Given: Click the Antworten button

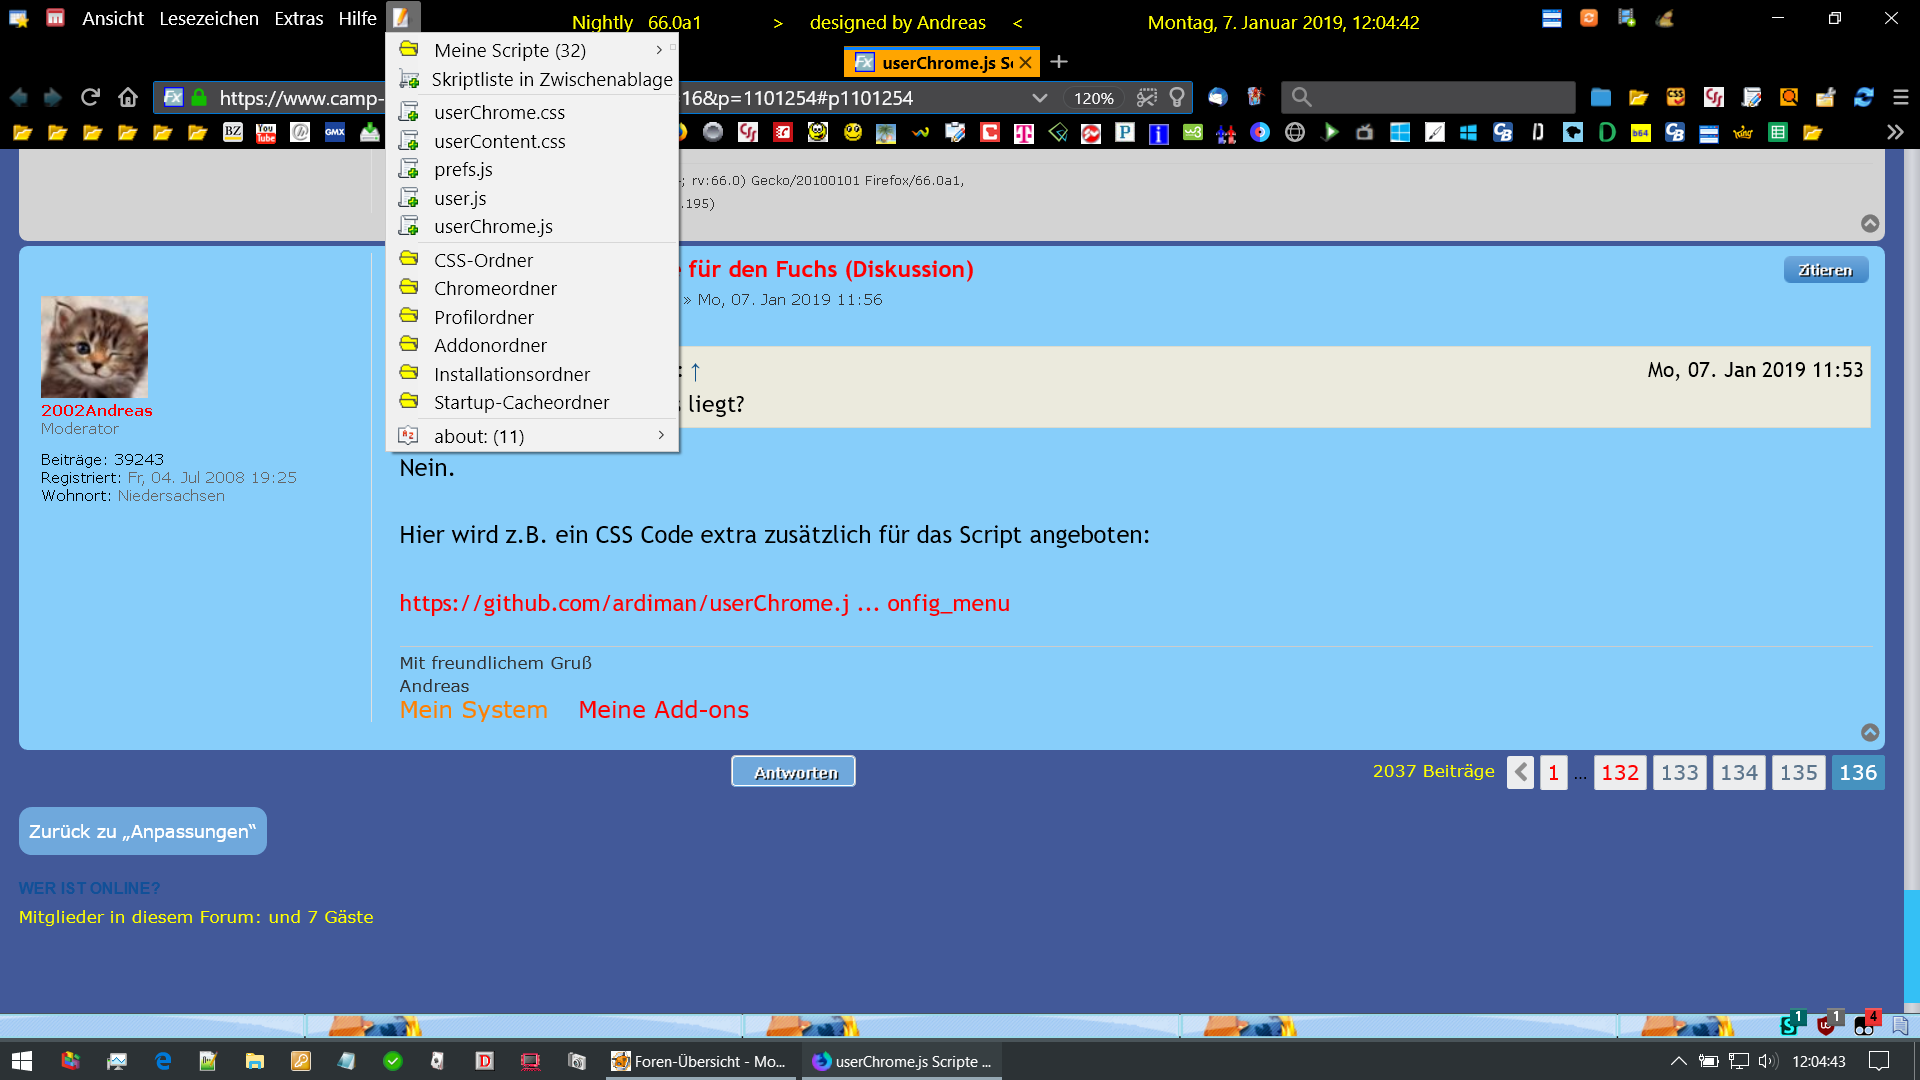Looking at the screenshot, I should [793, 772].
